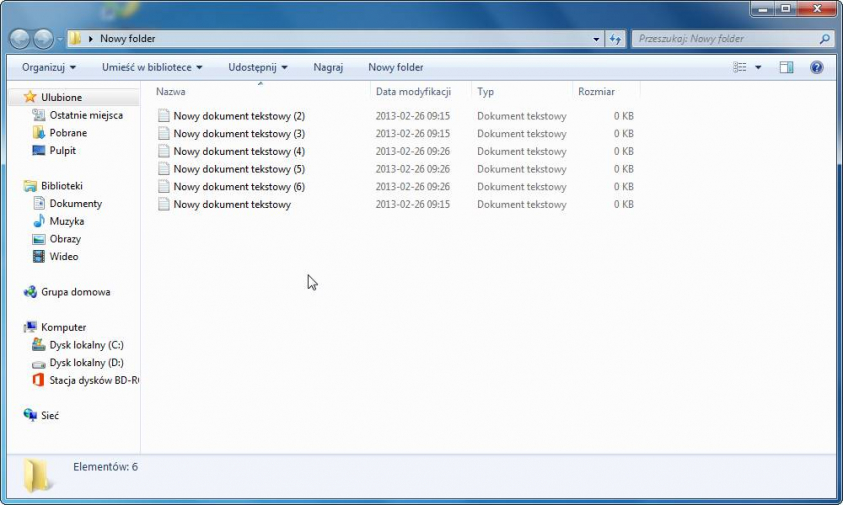The image size is (843, 505).
Task: Toggle the preview pane icon
Action: 786,67
